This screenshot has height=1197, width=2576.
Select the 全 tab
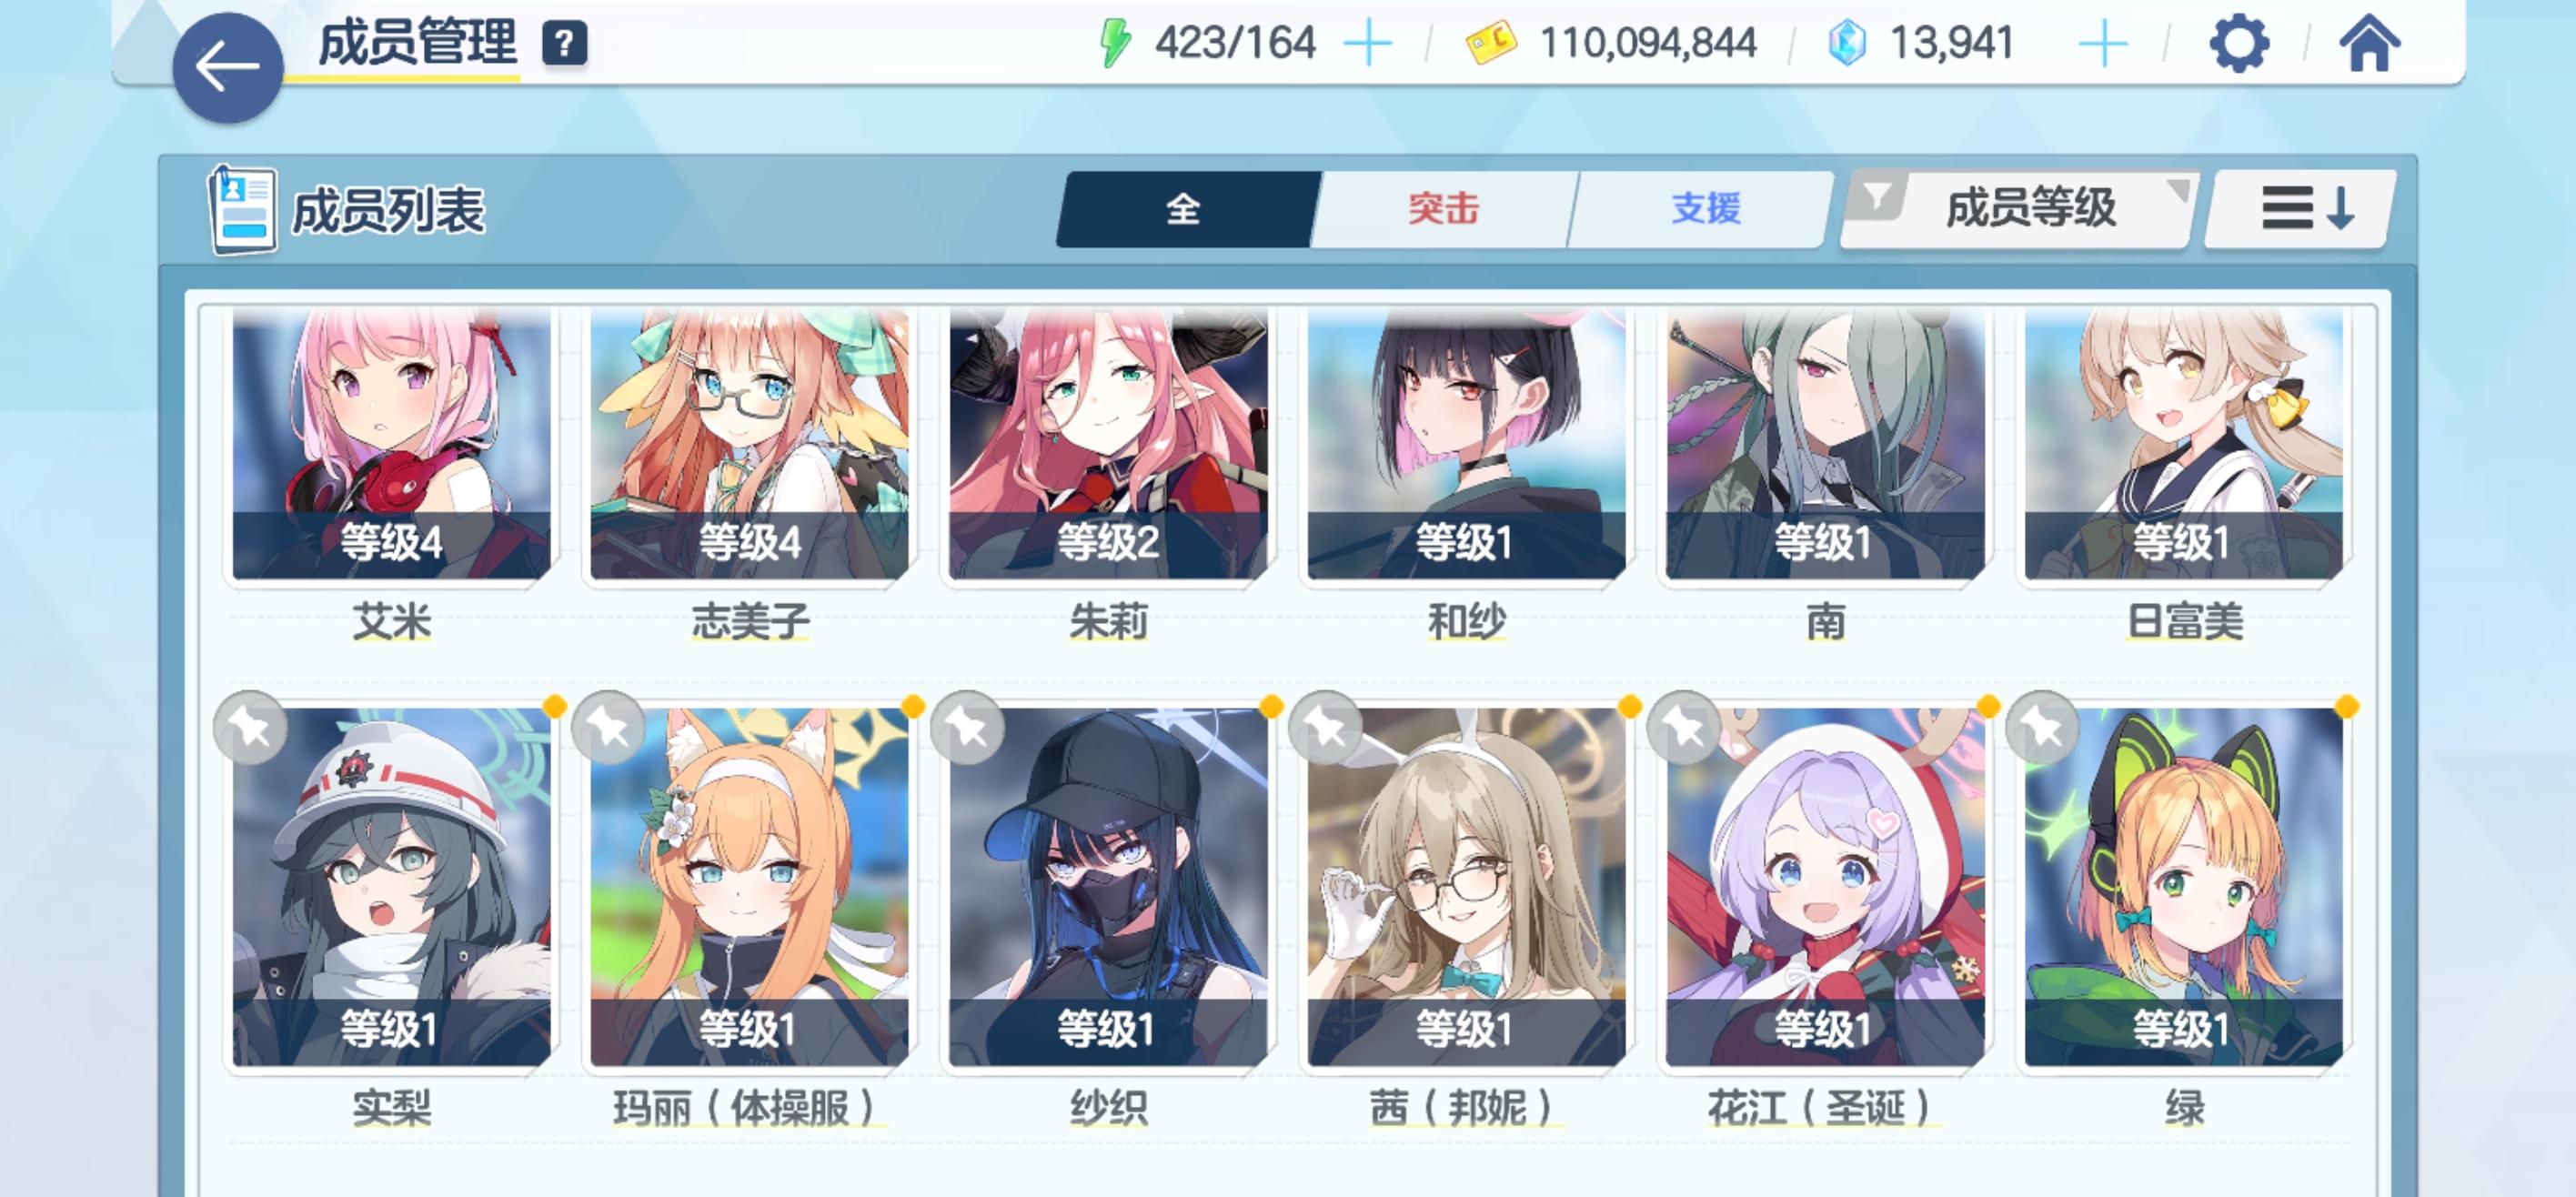(1184, 209)
